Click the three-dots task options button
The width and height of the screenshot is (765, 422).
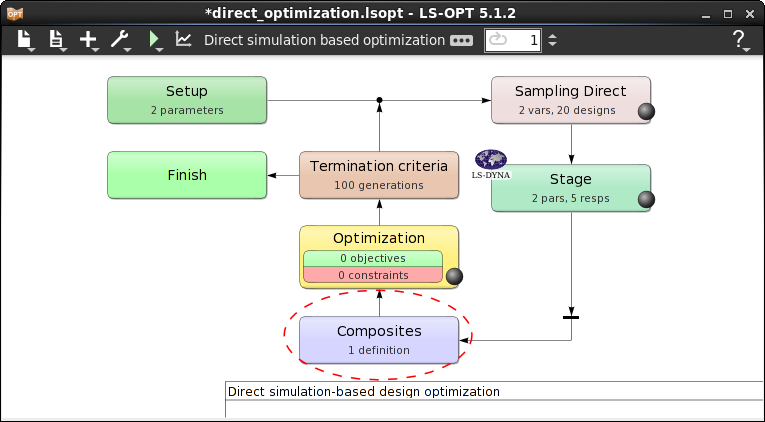click(x=461, y=40)
